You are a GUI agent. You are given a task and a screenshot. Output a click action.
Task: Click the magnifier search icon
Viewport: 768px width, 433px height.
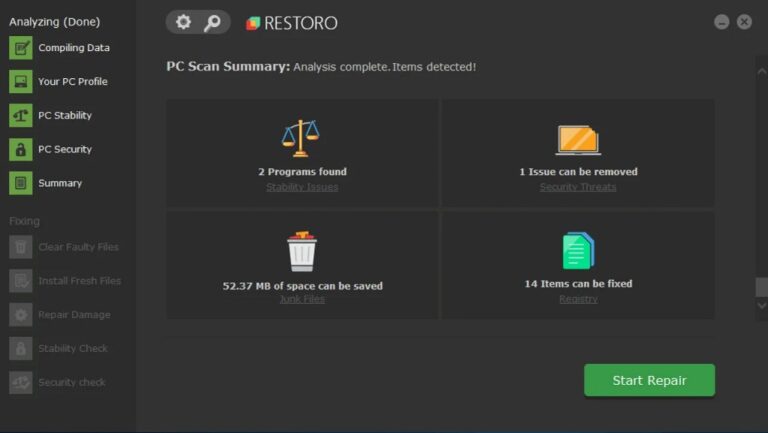212,23
